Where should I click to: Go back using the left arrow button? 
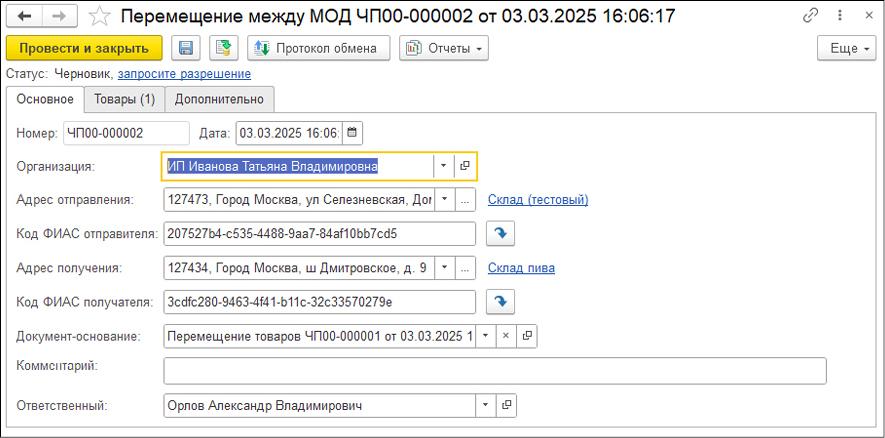[x=25, y=16]
